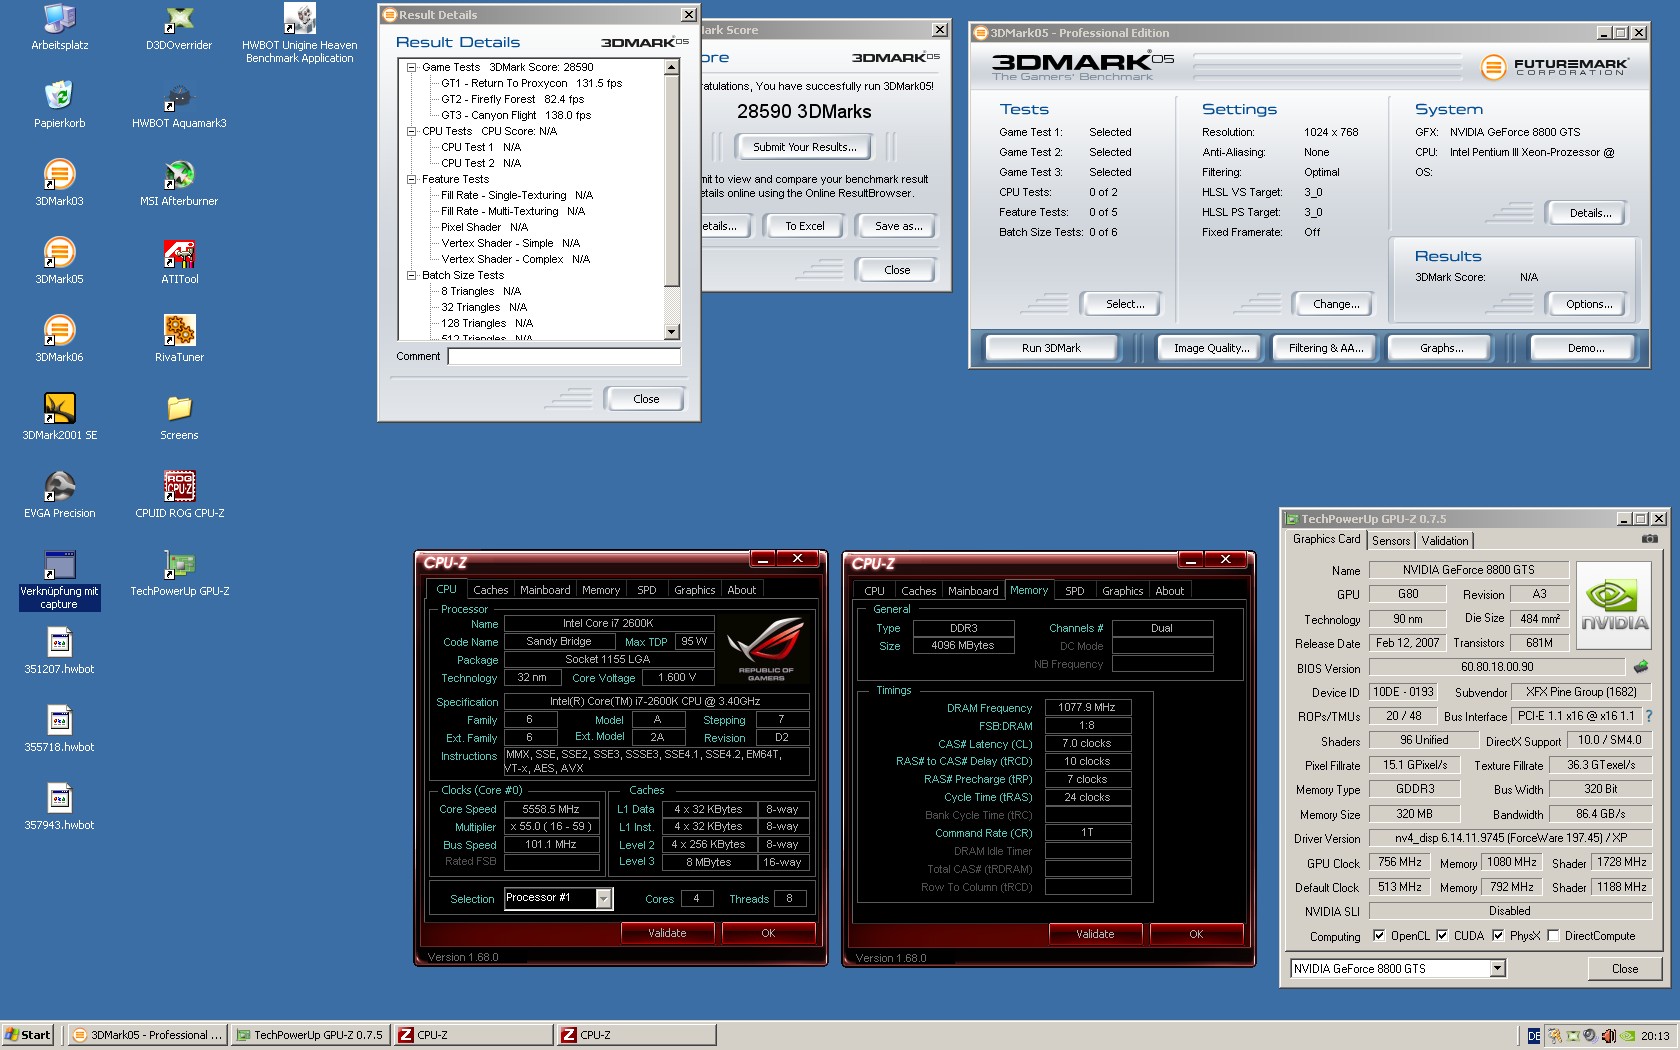The width and height of the screenshot is (1680, 1050).
Task: Collapse the Batch Size Tests tree node
Action: [411, 275]
